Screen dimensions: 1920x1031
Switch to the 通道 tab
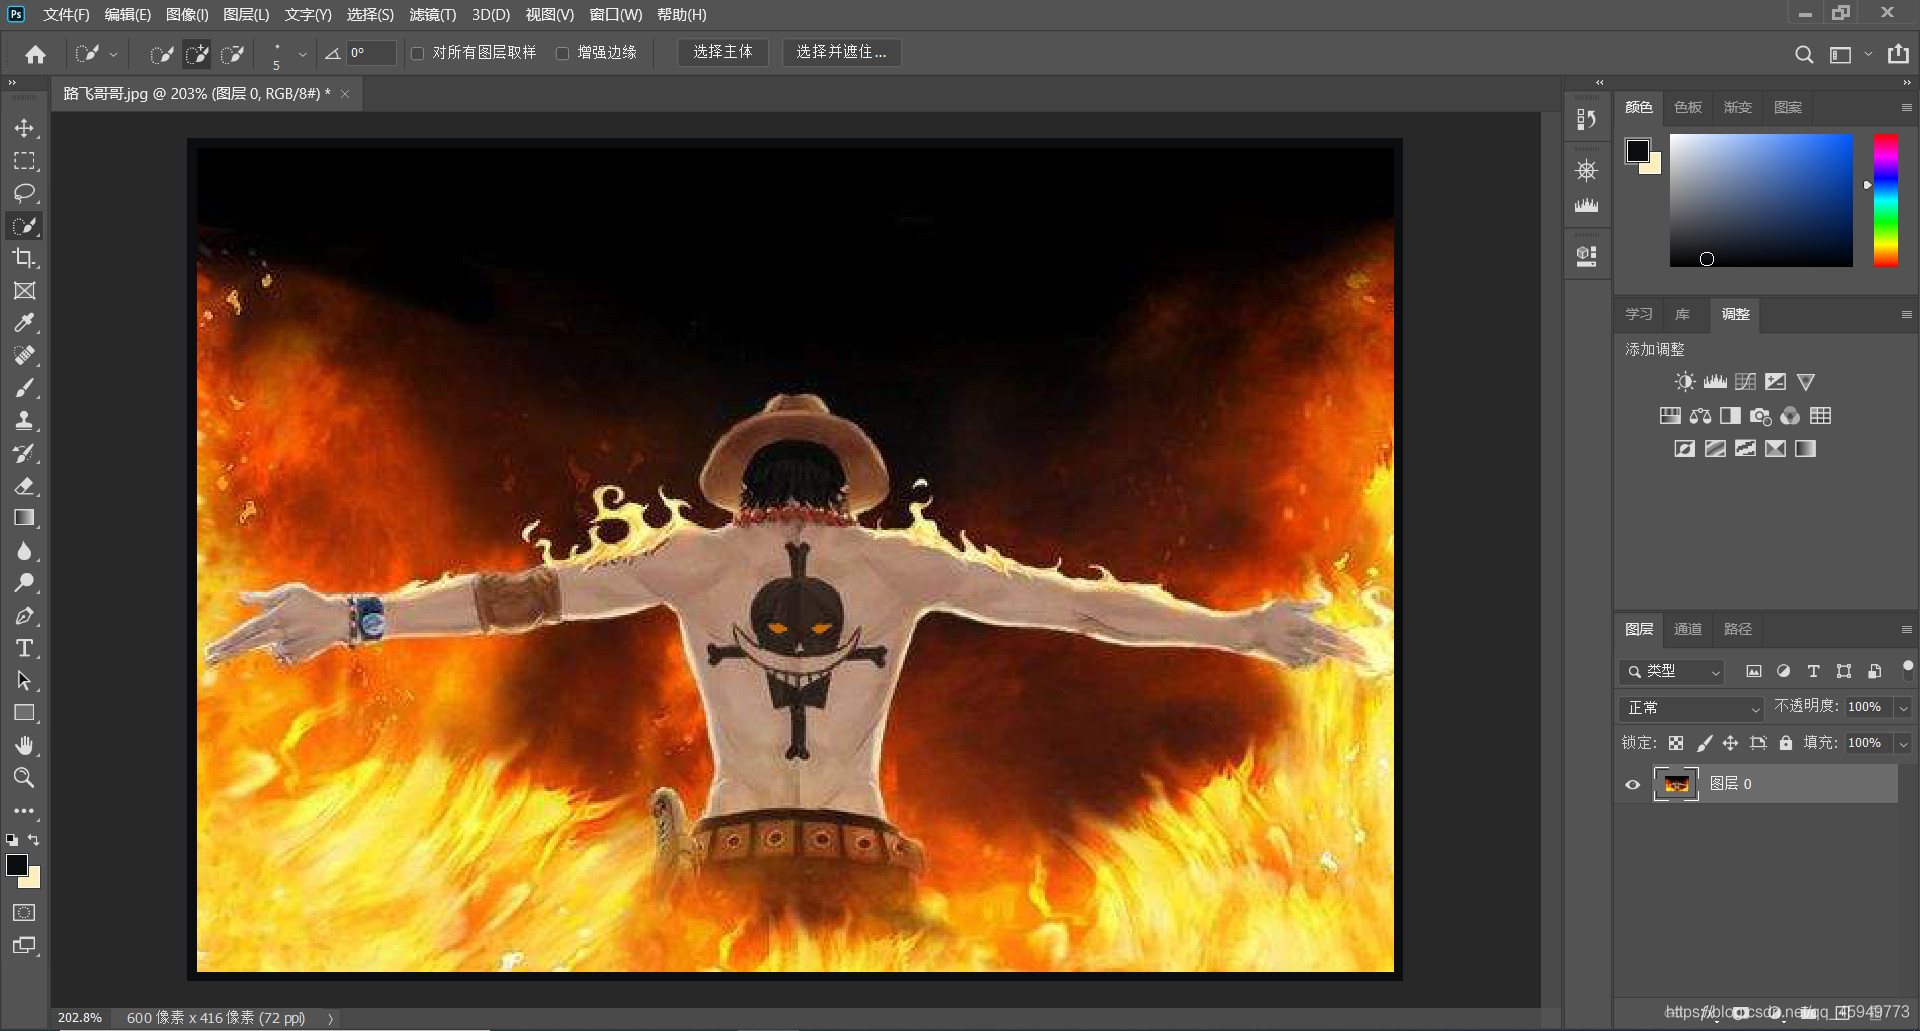pos(1687,629)
